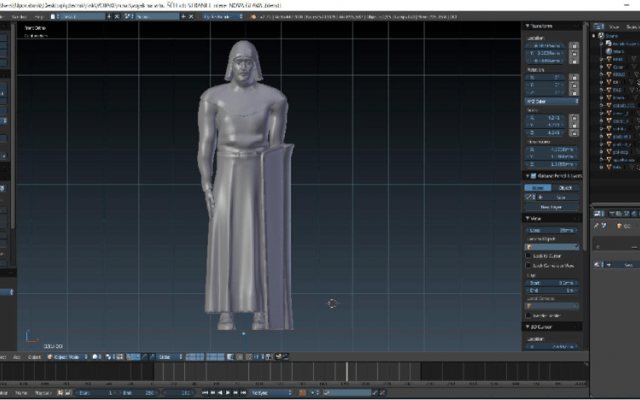The height and width of the screenshot is (400, 640).
Task: Open the Add menu in viewport header
Action: point(17,357)
